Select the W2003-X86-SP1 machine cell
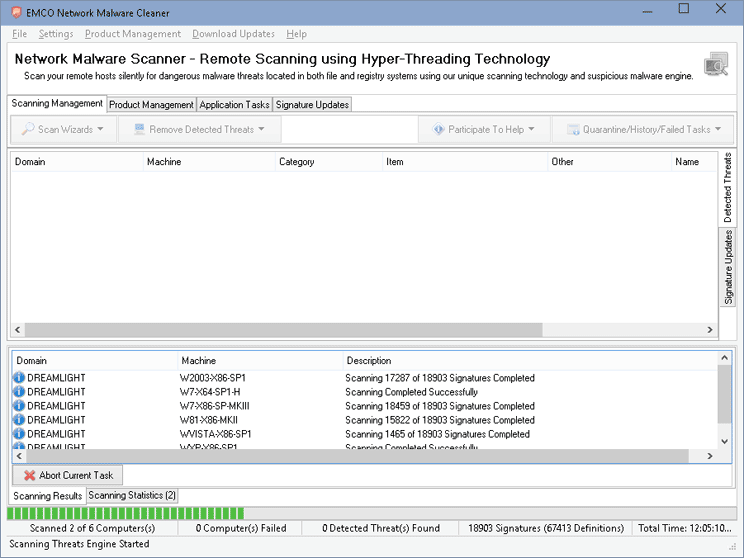Viewport: 744px width, 558px height. (x=213, y=378)
